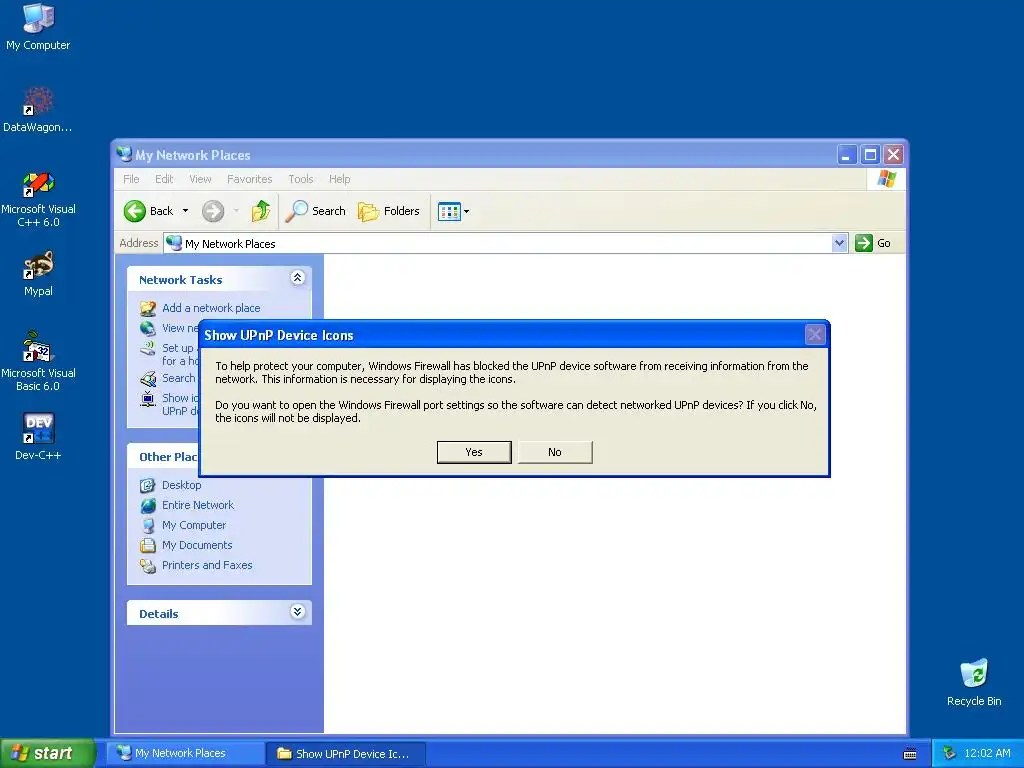Click the Entire Network globe icon

coord(148,505)
